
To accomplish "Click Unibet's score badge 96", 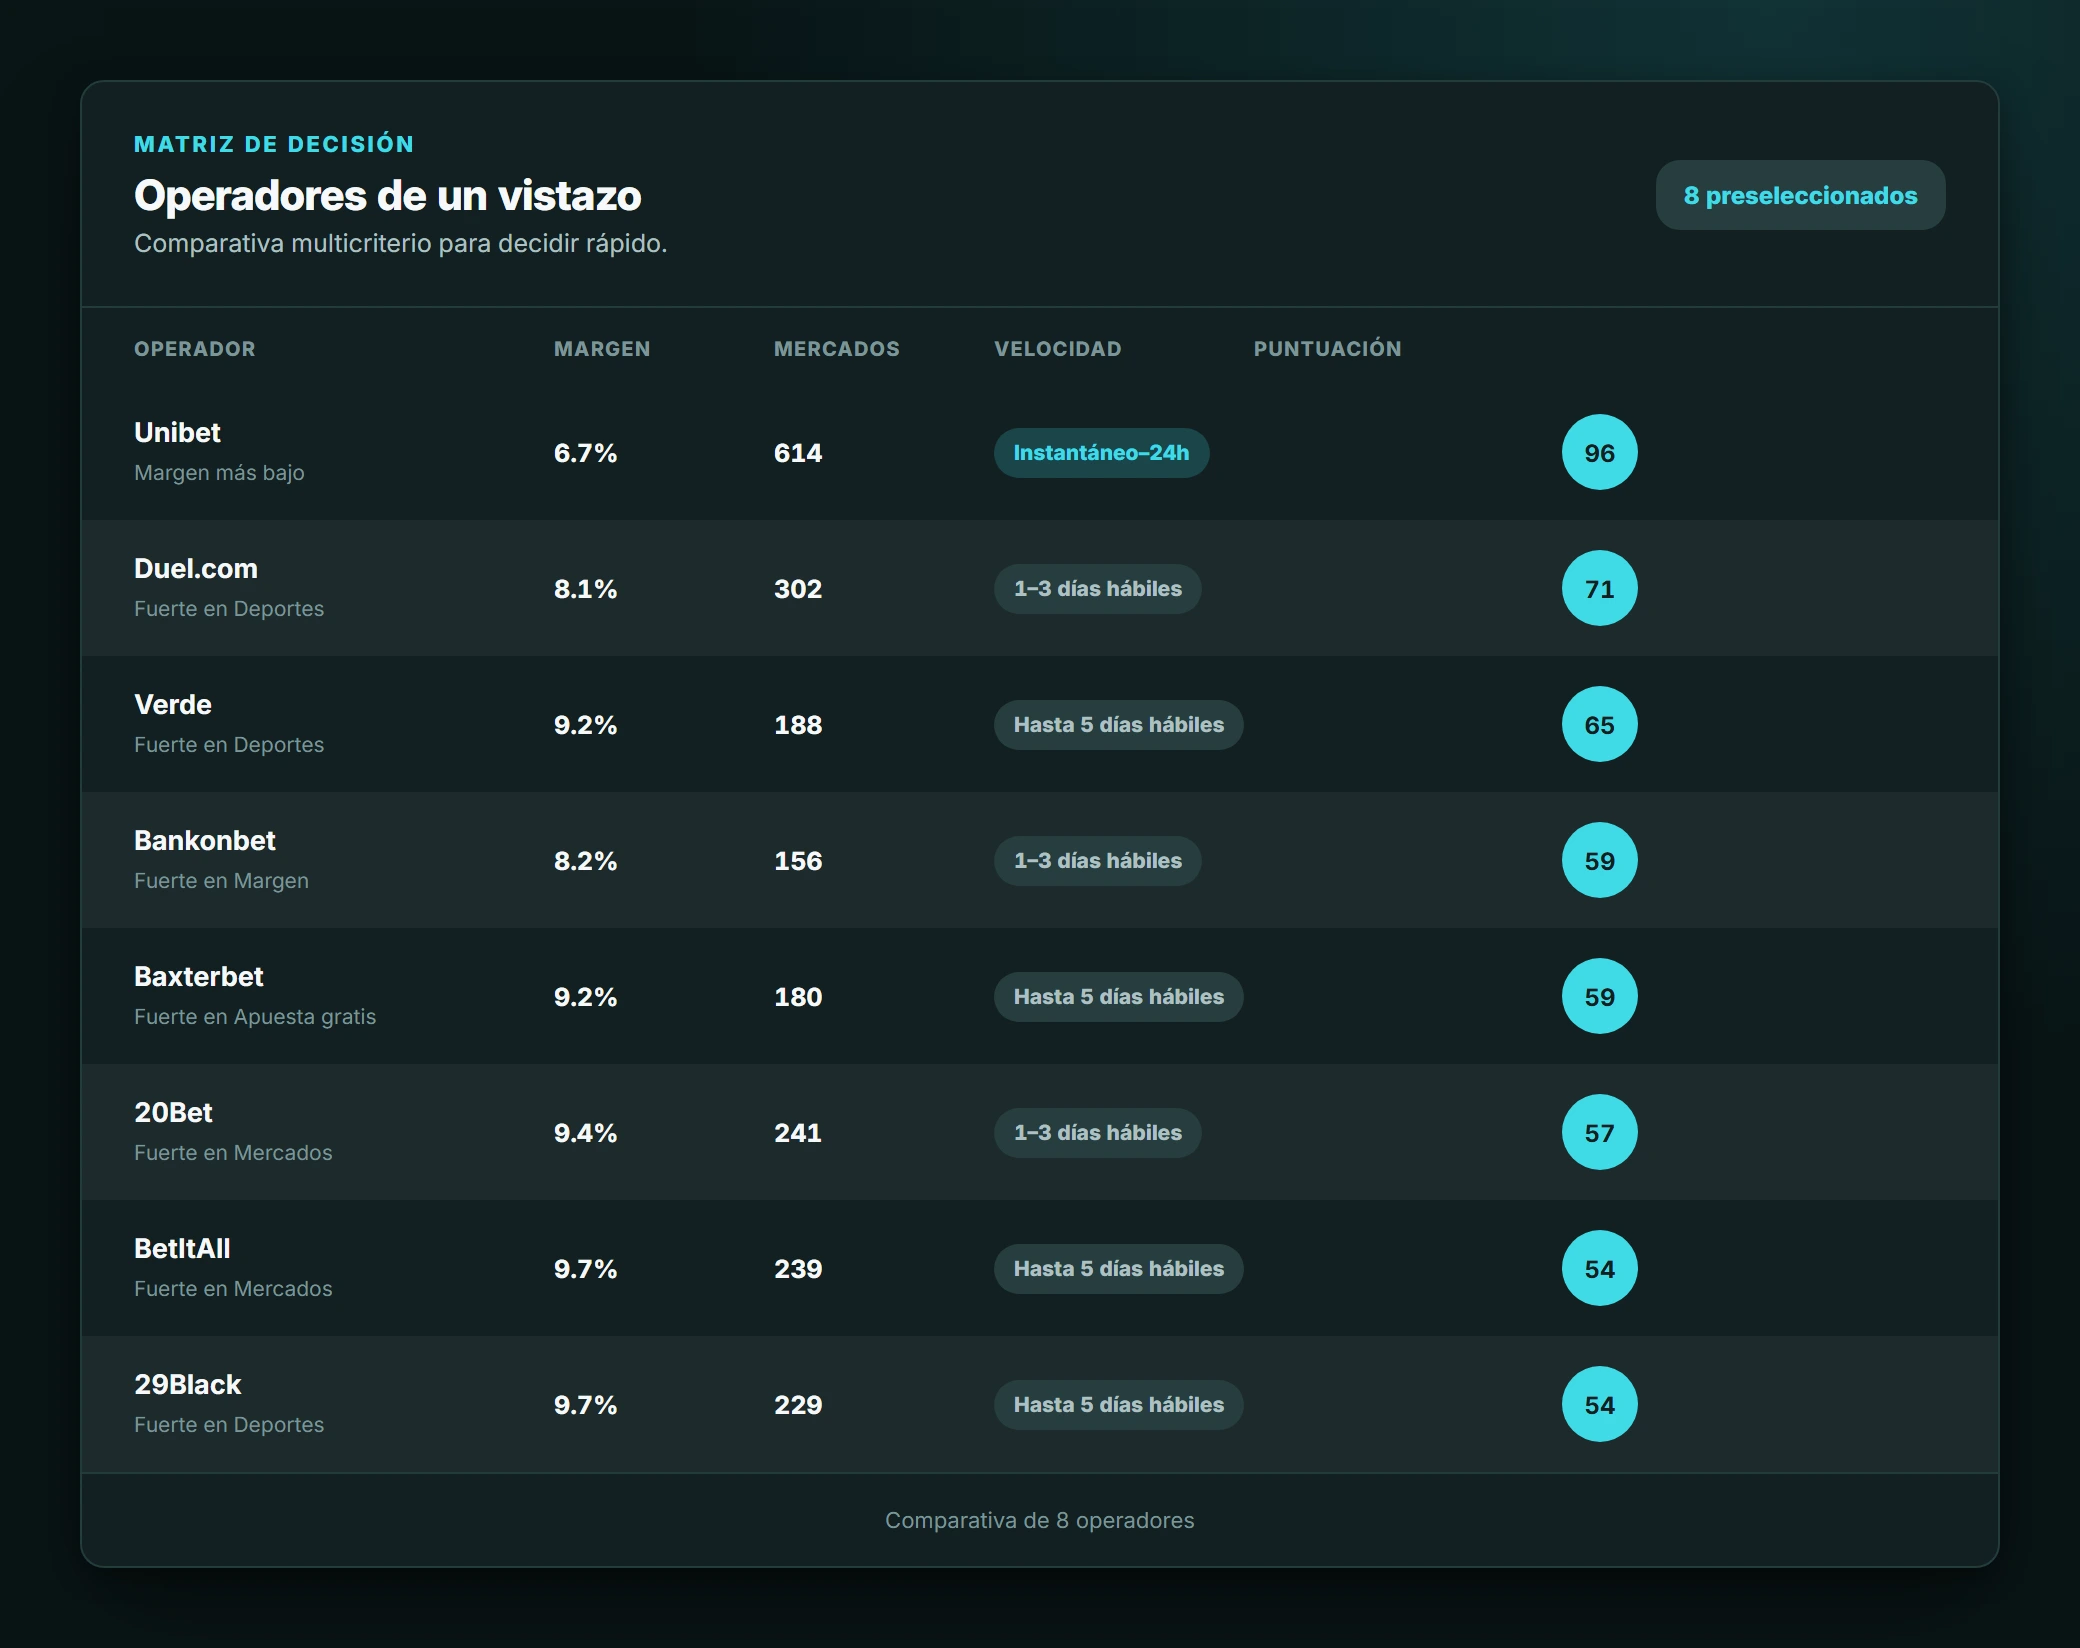I will [1599, 452].
